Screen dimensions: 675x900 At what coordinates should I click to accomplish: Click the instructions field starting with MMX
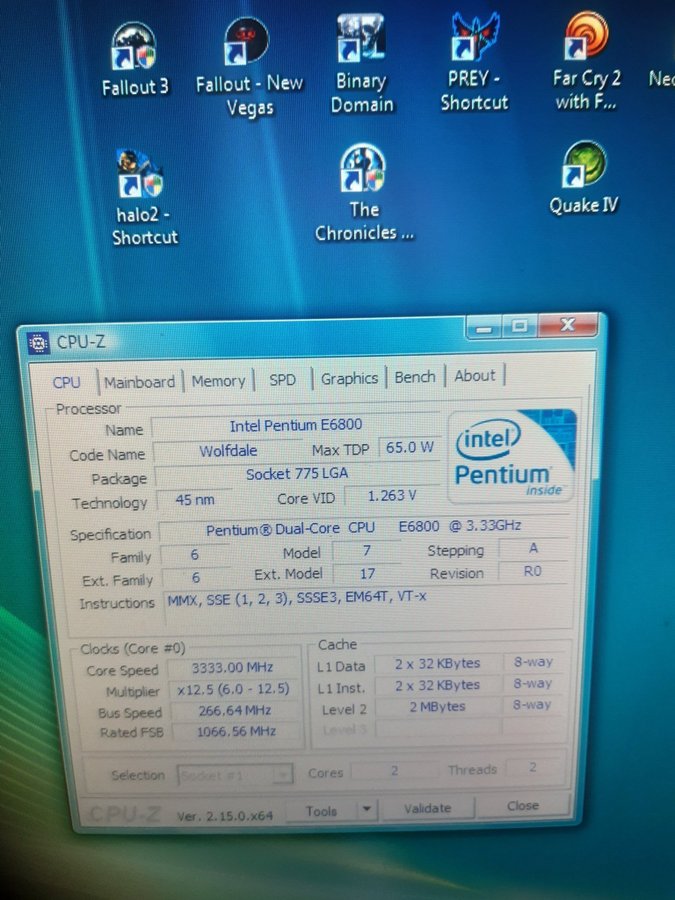coord(367,608)
